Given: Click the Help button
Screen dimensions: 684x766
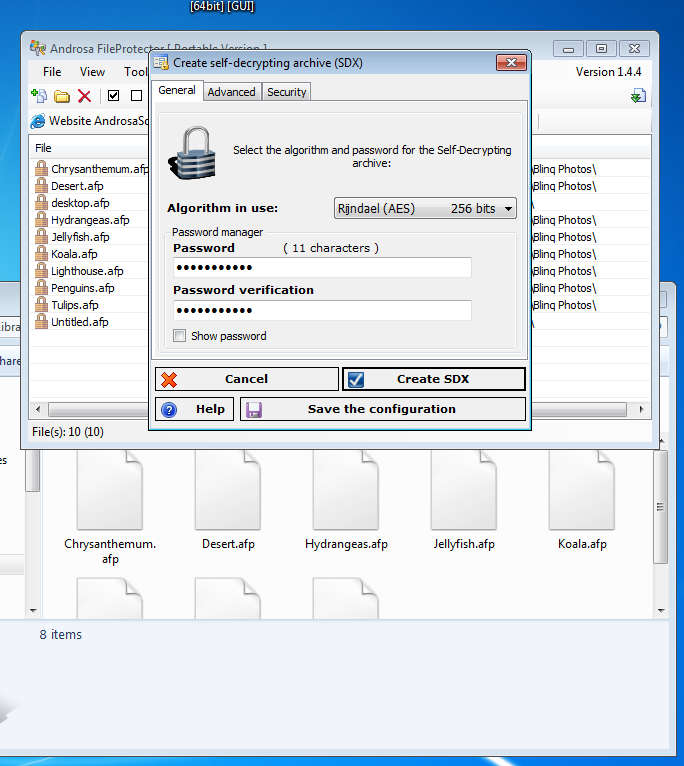Looking at the screenshot, I should [x=194, y=409].
